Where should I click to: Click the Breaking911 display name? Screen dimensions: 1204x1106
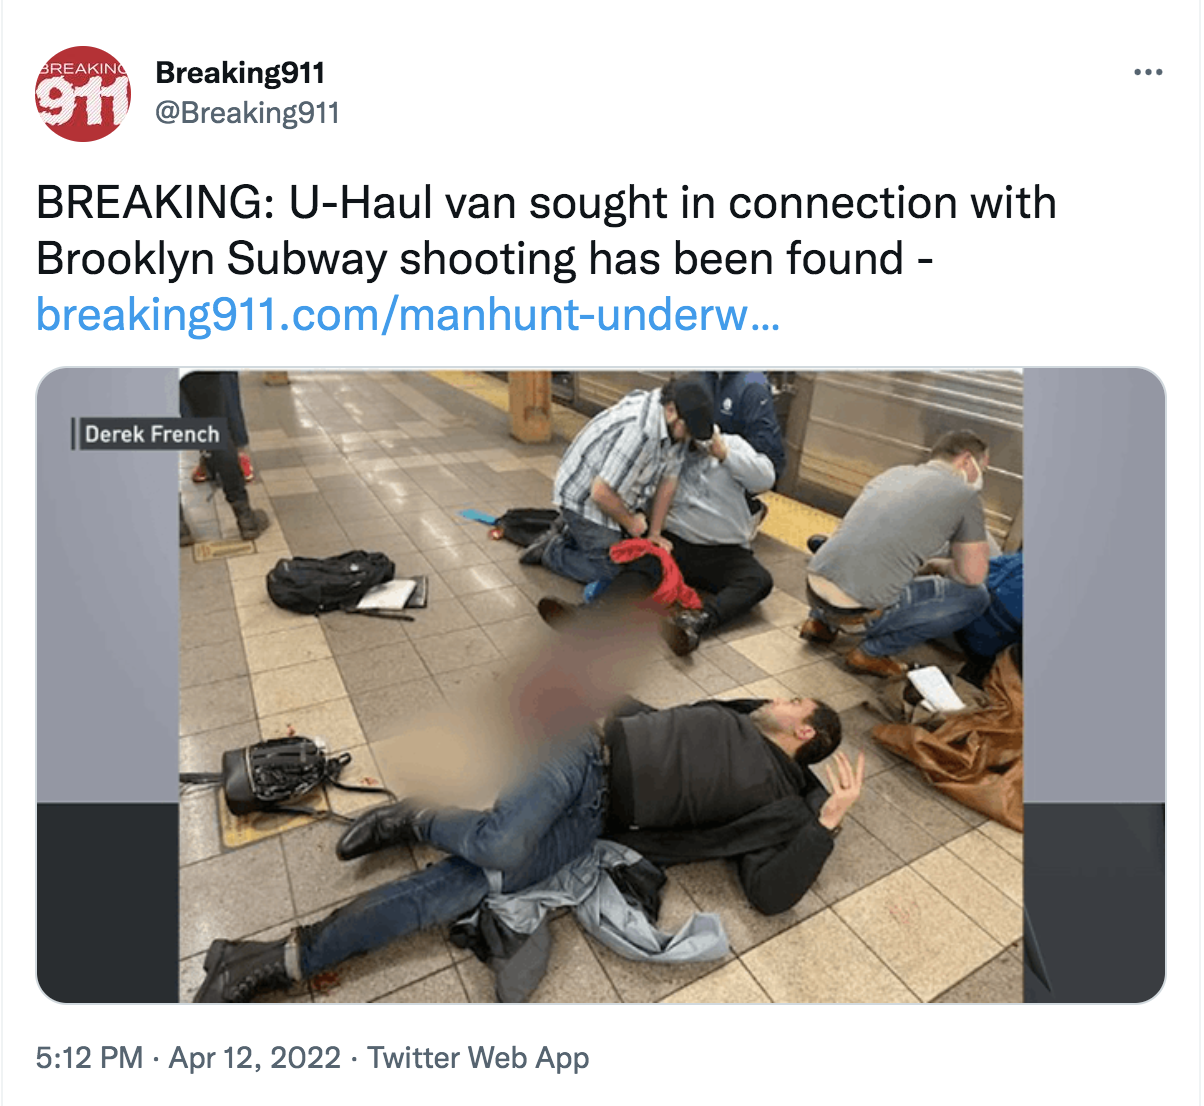(x=240, y=73)
